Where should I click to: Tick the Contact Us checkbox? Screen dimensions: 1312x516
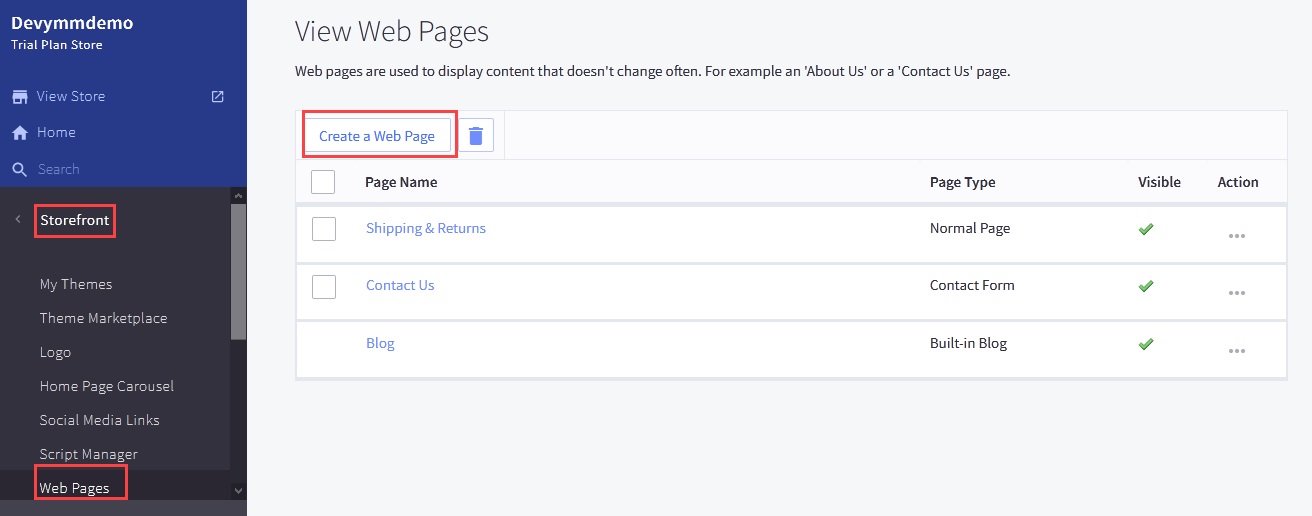point(323,286)
